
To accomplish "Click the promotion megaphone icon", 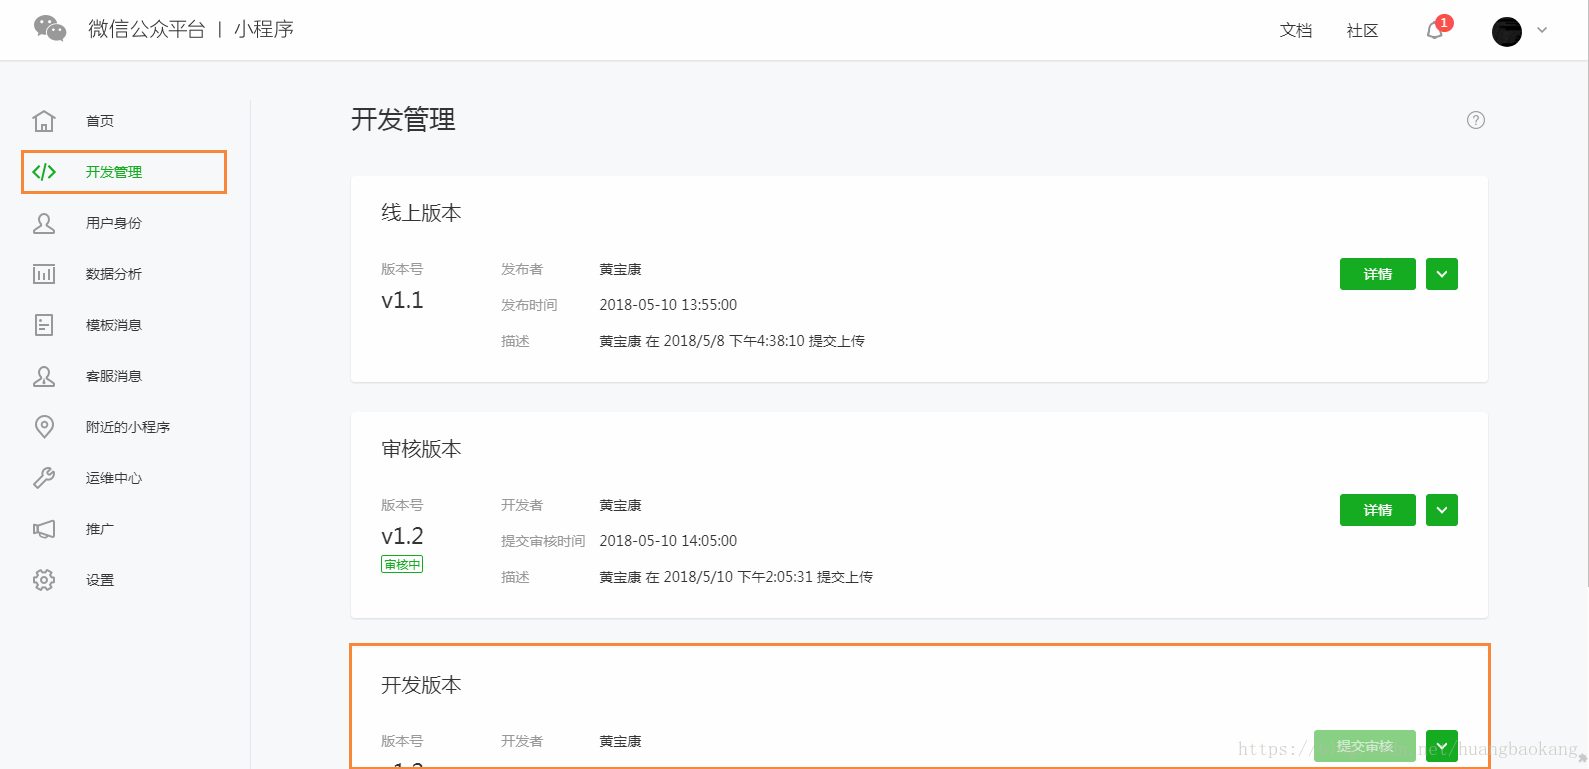I will [x=44, y=529].
